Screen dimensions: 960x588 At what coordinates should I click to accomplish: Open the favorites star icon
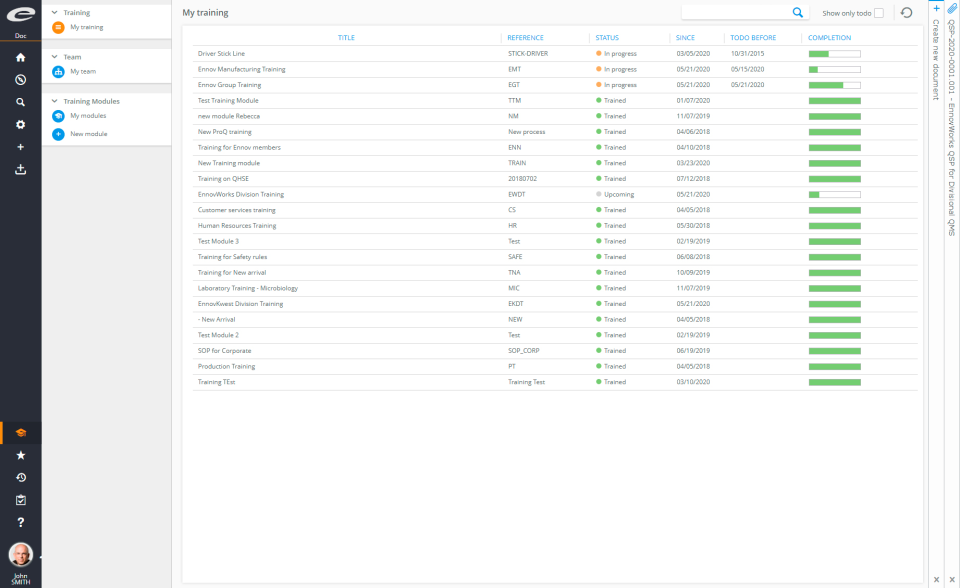pyautogui.click(x=20, y=455)
